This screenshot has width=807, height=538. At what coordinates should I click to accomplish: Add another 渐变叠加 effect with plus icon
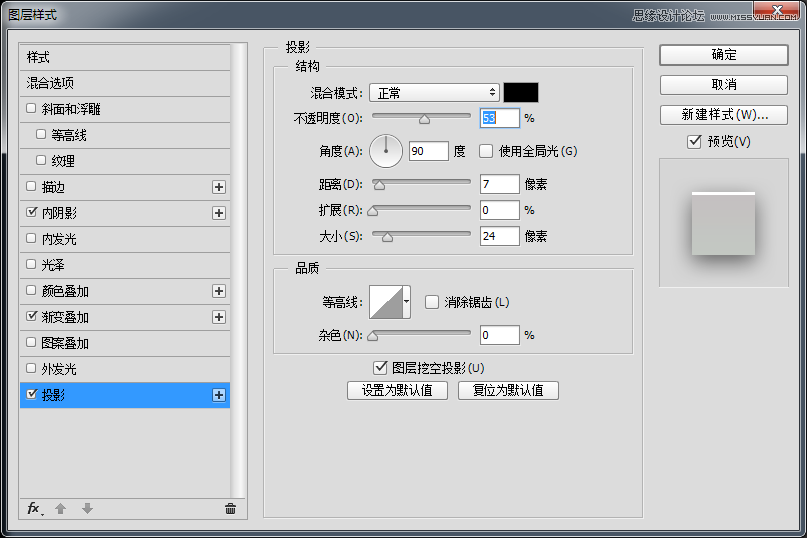(219, 317)
